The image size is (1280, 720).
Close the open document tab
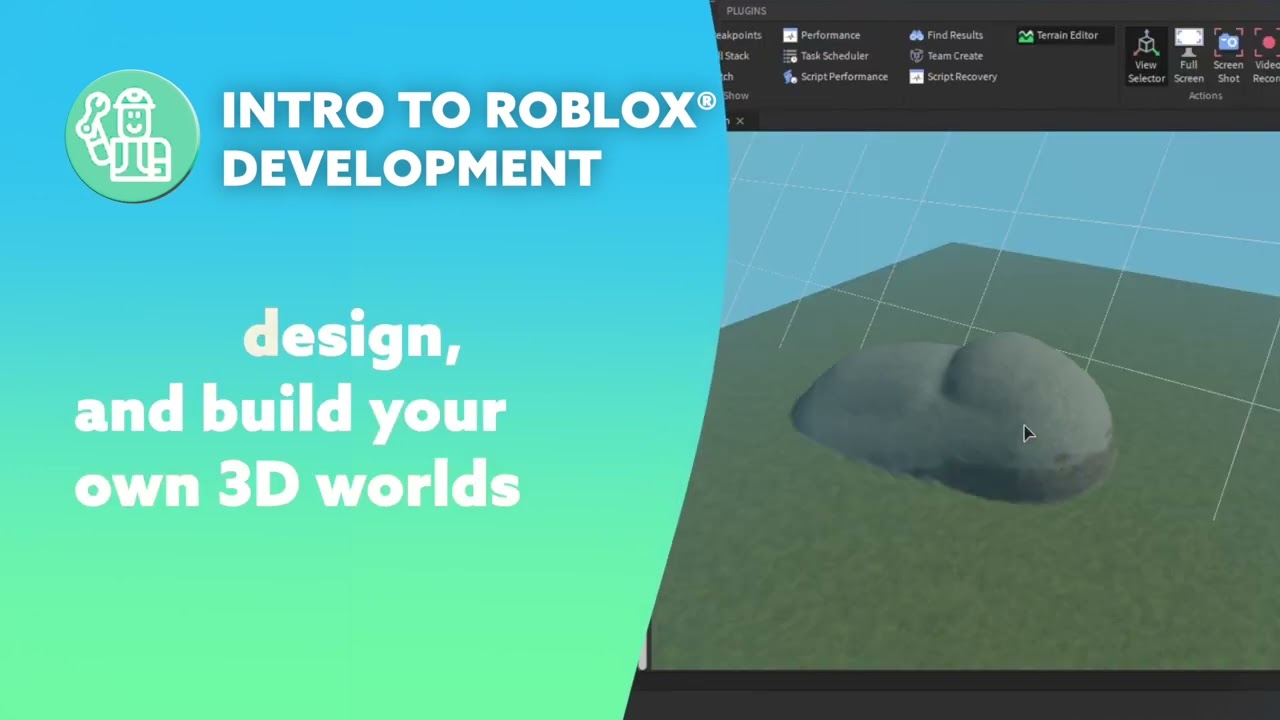(x=740, y=121)
